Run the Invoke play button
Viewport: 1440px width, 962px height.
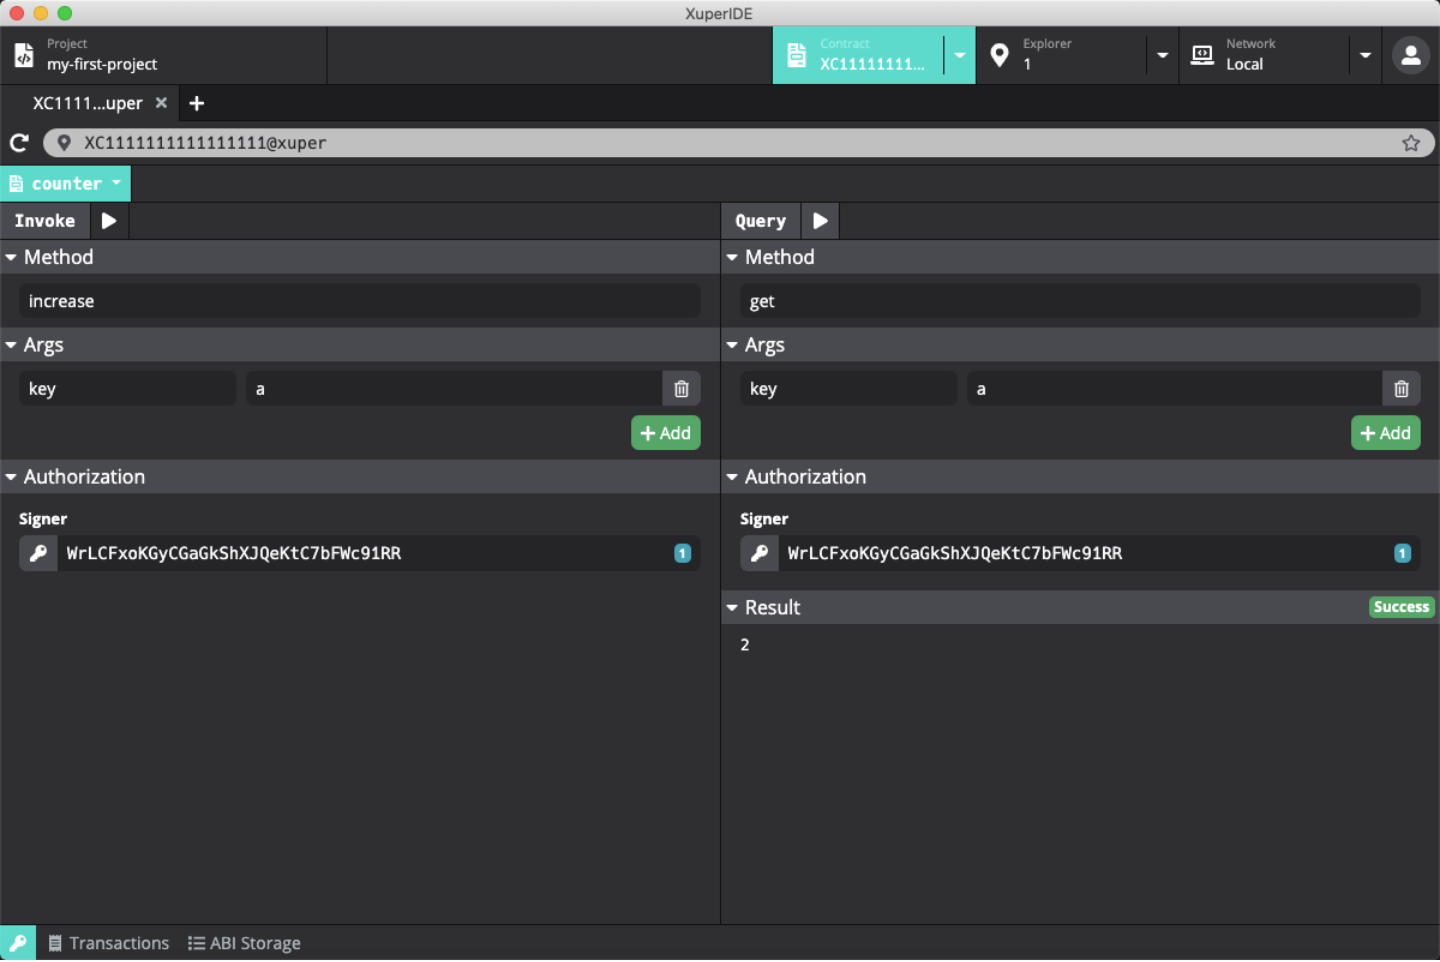click(x=109, y=221)
